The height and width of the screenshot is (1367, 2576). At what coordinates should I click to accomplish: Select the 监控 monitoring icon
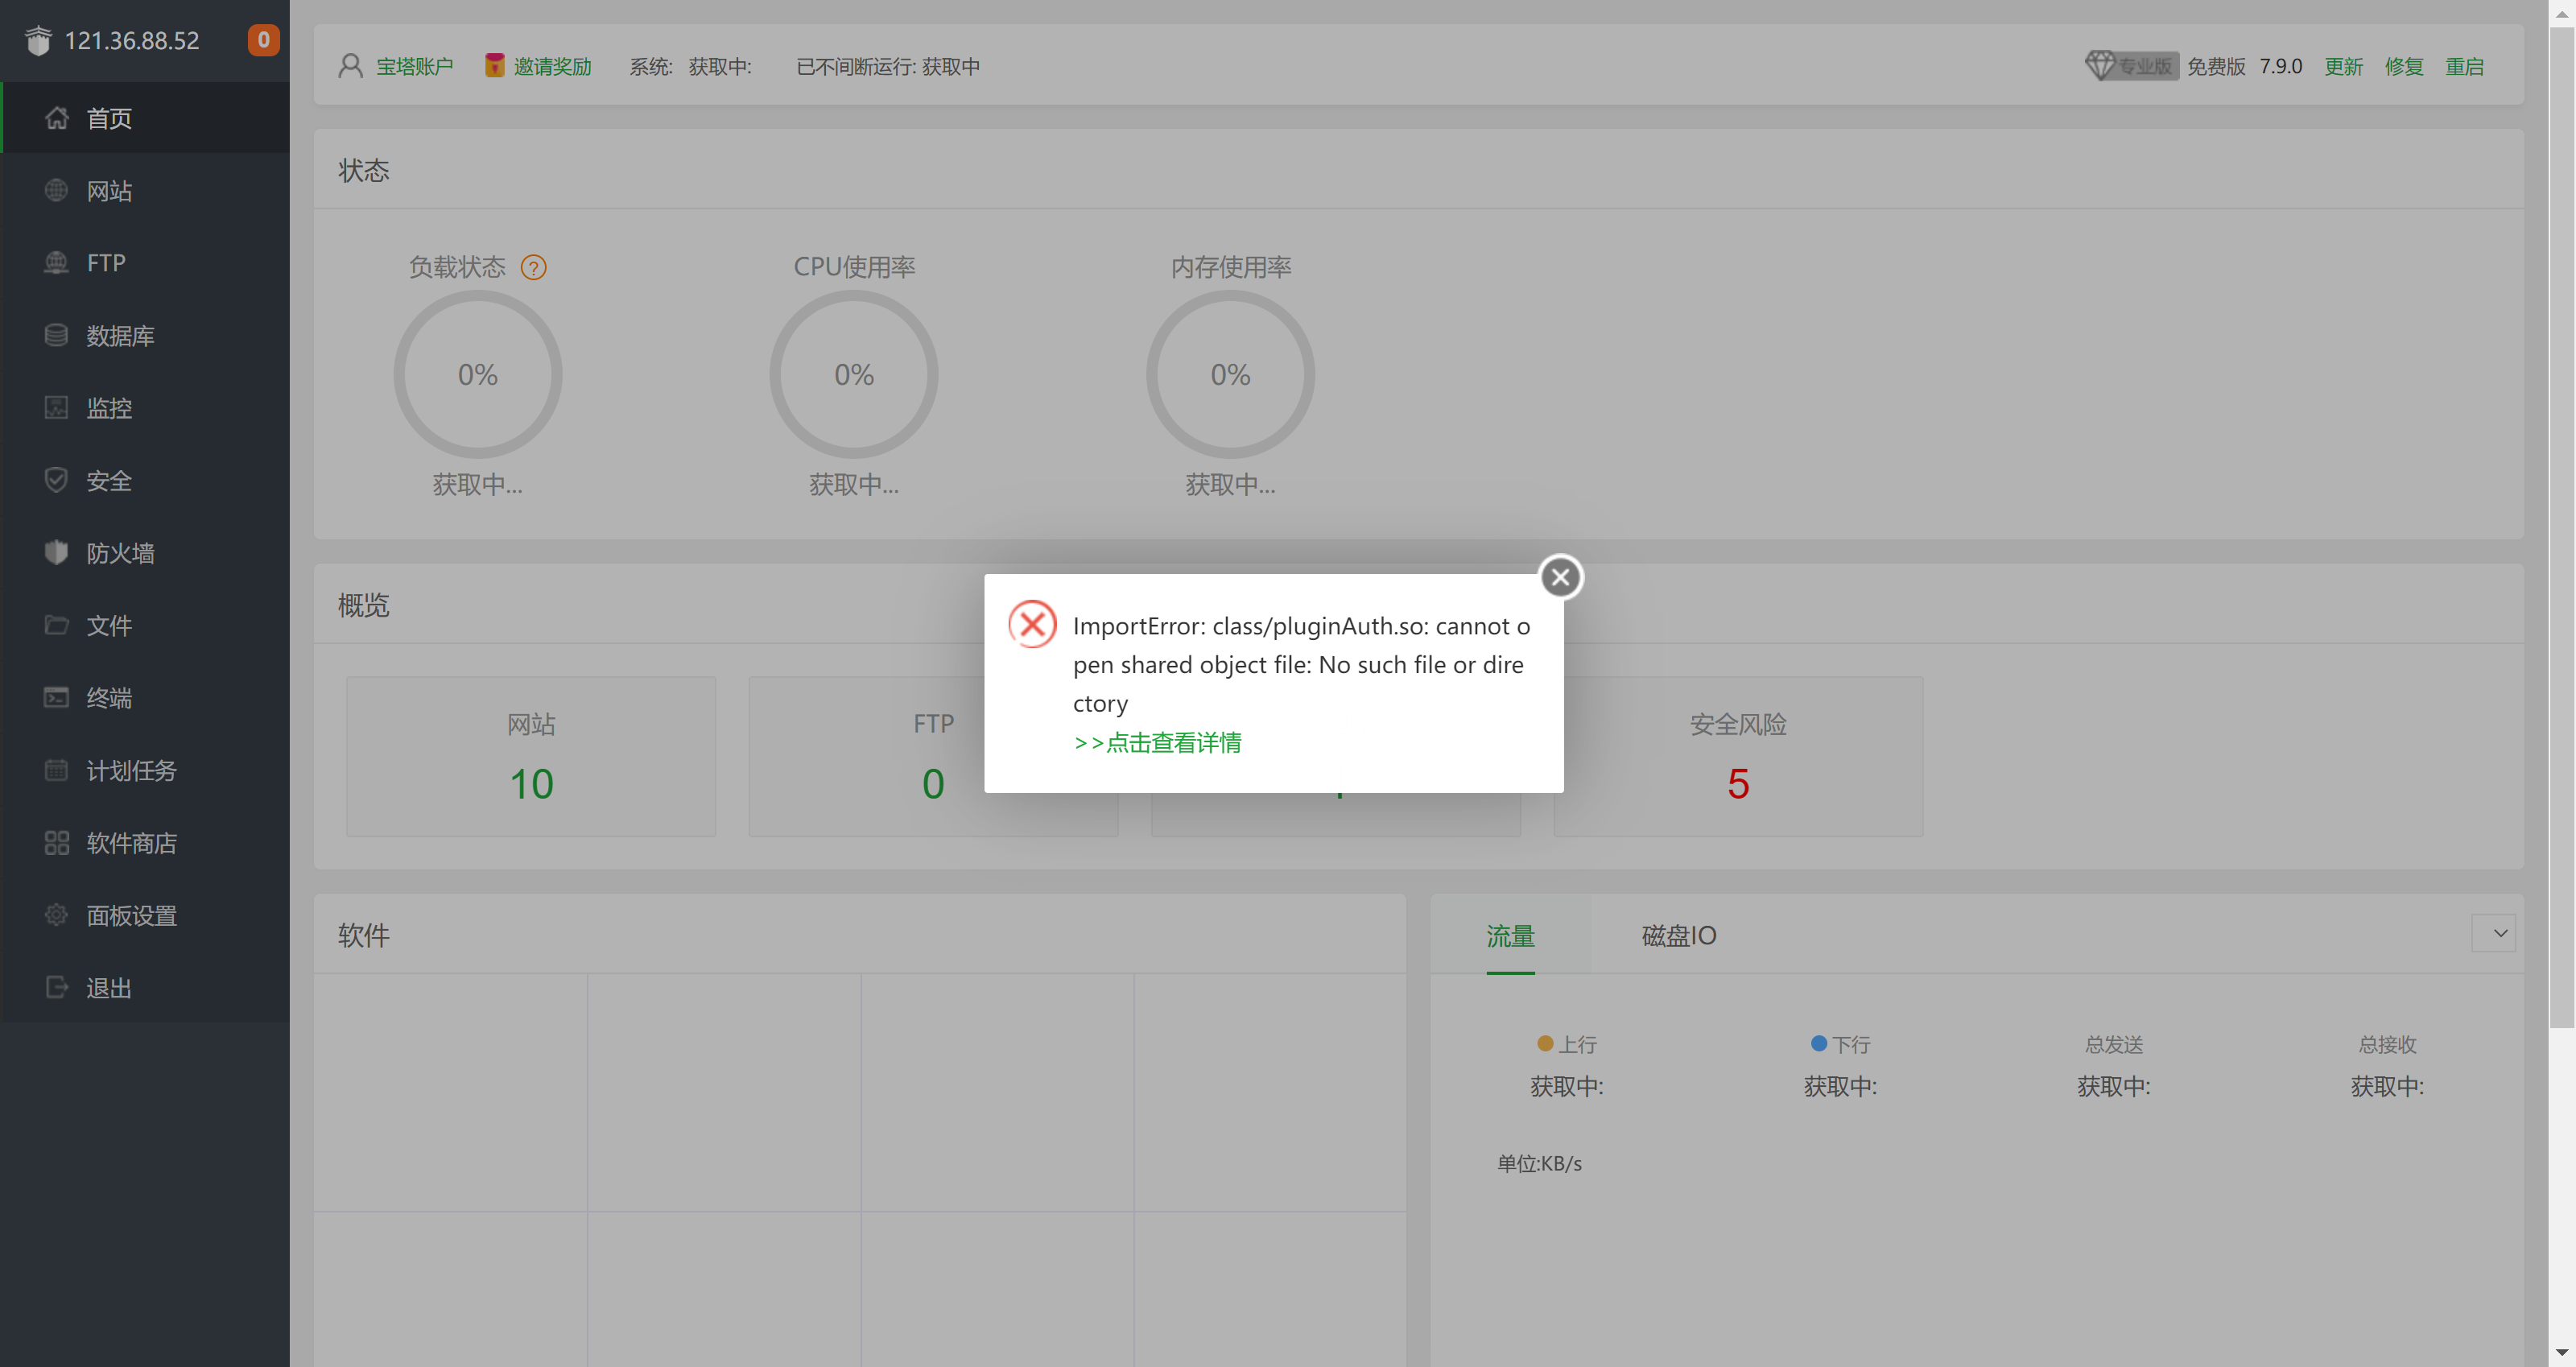(56, 407)
